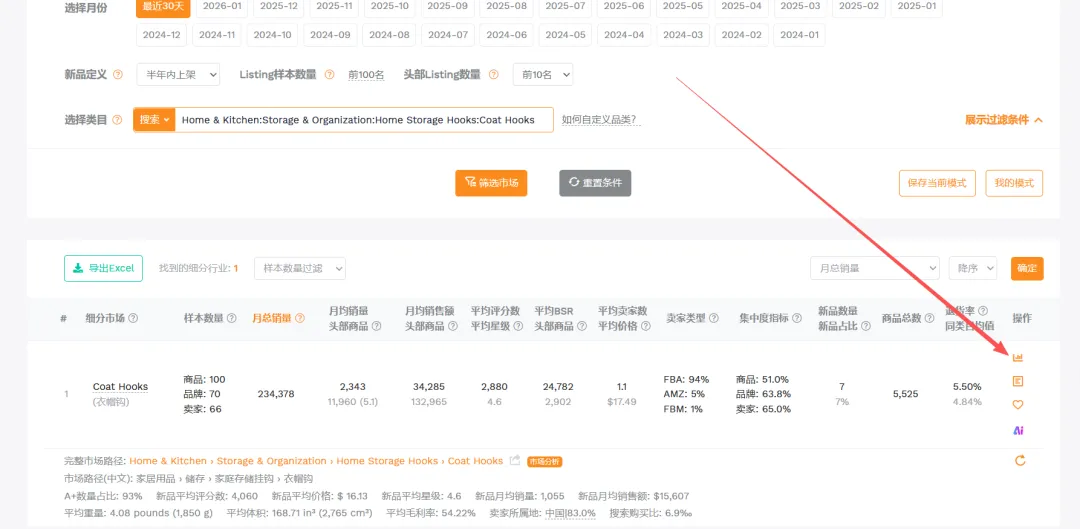This screenshot has width=1080, height=529.
Task: Expand the 月总销量 sort field dropdown
Action: [x=874, y=268]
